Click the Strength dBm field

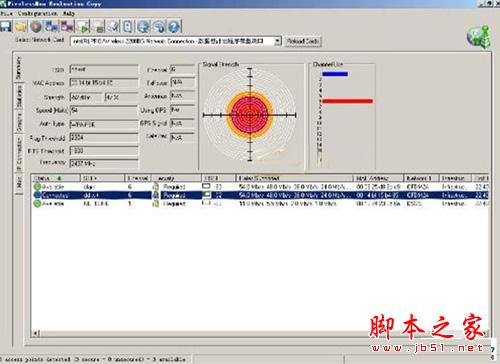pyautogui.click(x=86, y=97)
